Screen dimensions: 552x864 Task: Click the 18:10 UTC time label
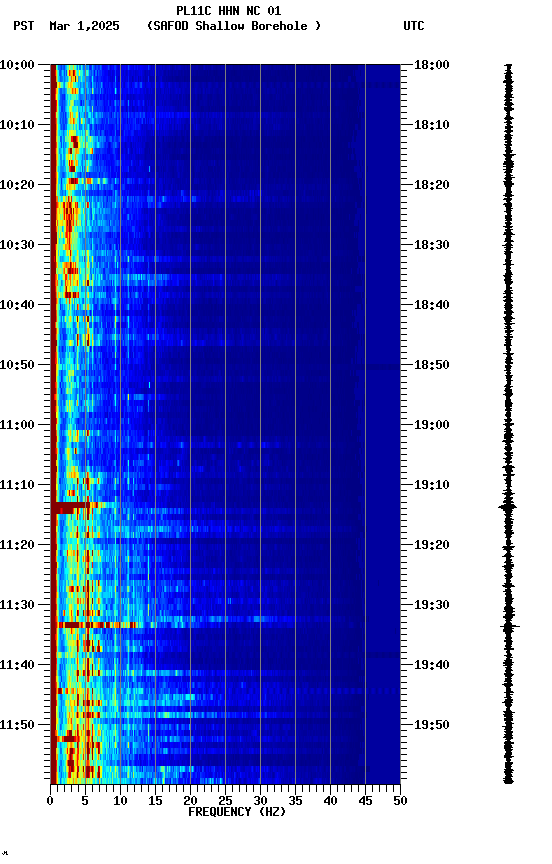(432, 125)
